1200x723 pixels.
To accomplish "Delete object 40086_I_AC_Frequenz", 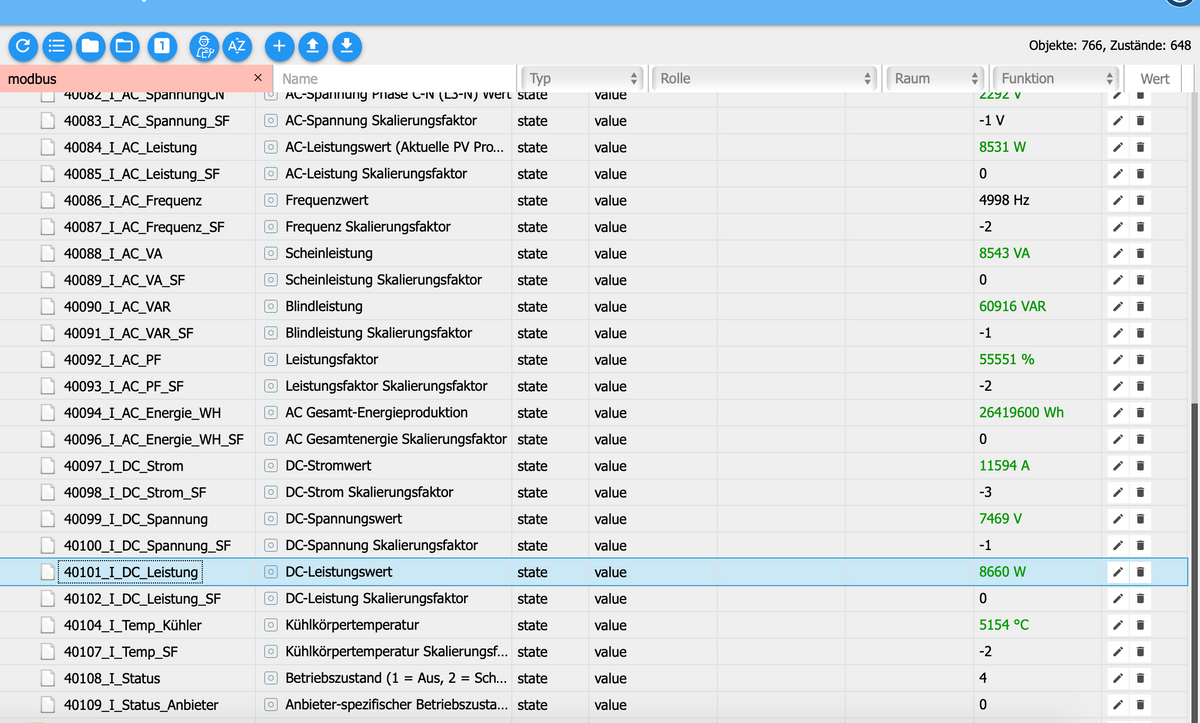I will tap(1140, 200).
